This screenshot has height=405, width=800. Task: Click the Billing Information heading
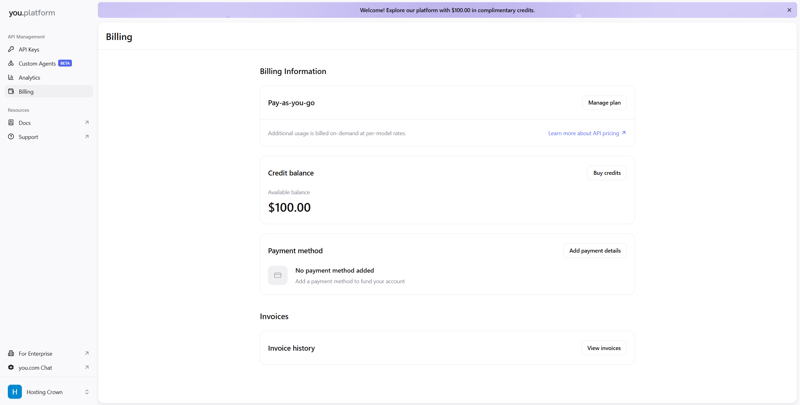click(x=293, y=71)
